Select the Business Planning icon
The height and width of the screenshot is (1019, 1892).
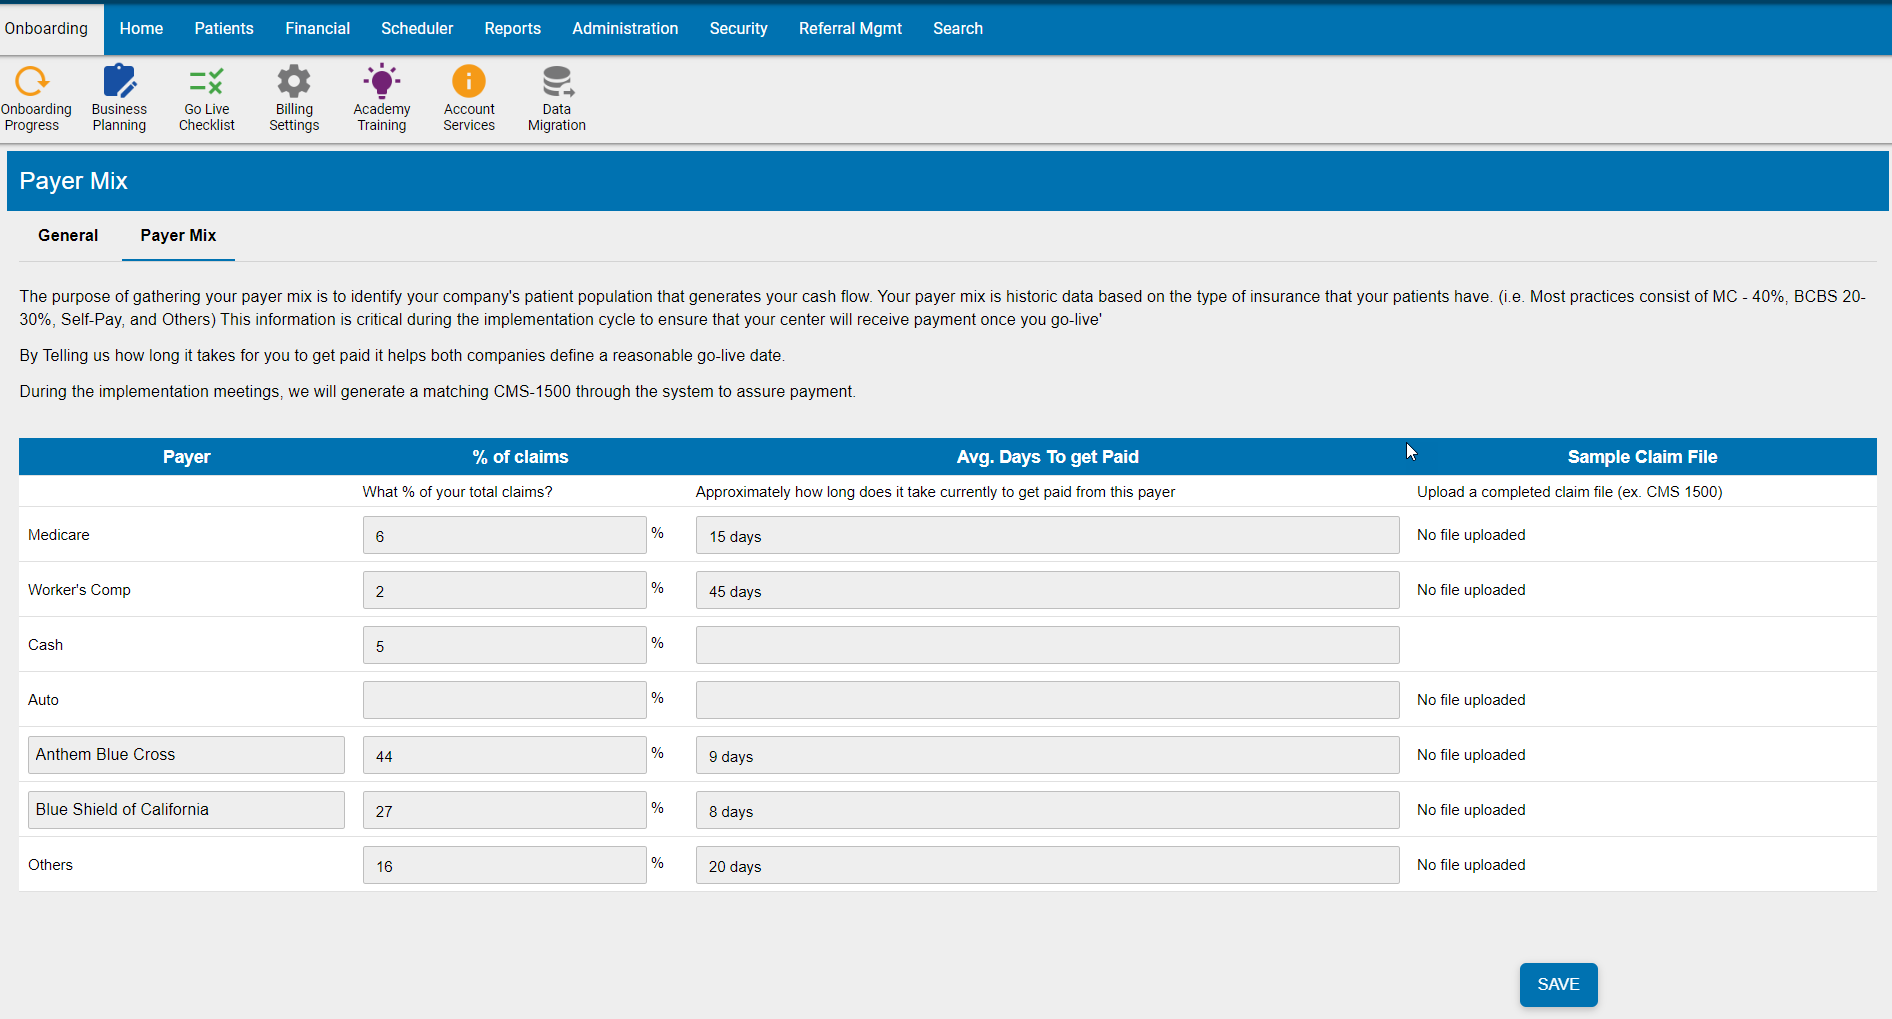(119, 97)
